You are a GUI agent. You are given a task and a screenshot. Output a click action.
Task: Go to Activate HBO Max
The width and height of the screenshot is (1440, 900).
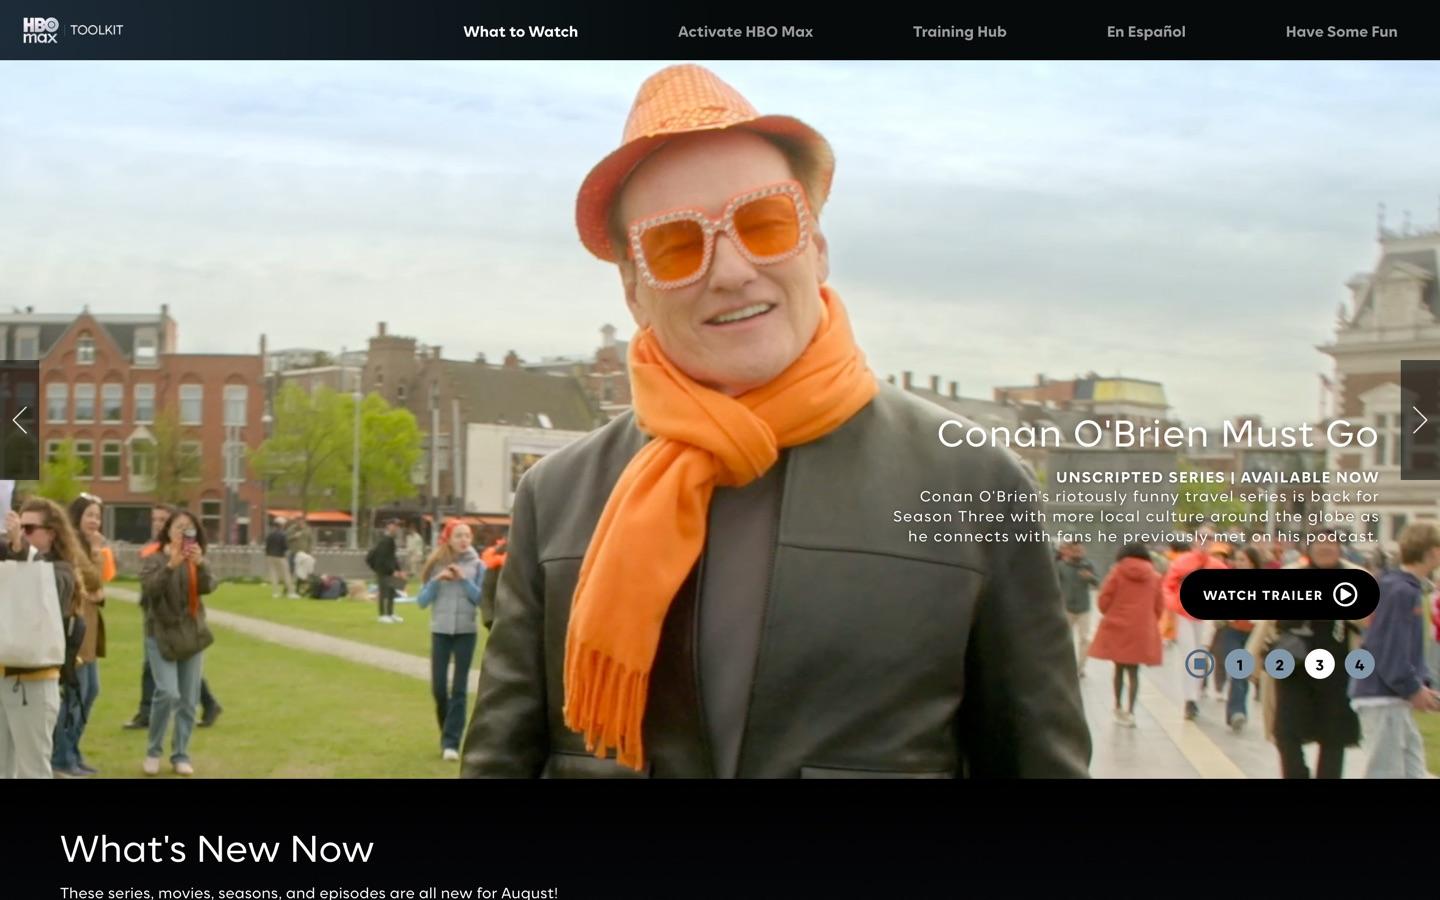[x=745, y=31]
